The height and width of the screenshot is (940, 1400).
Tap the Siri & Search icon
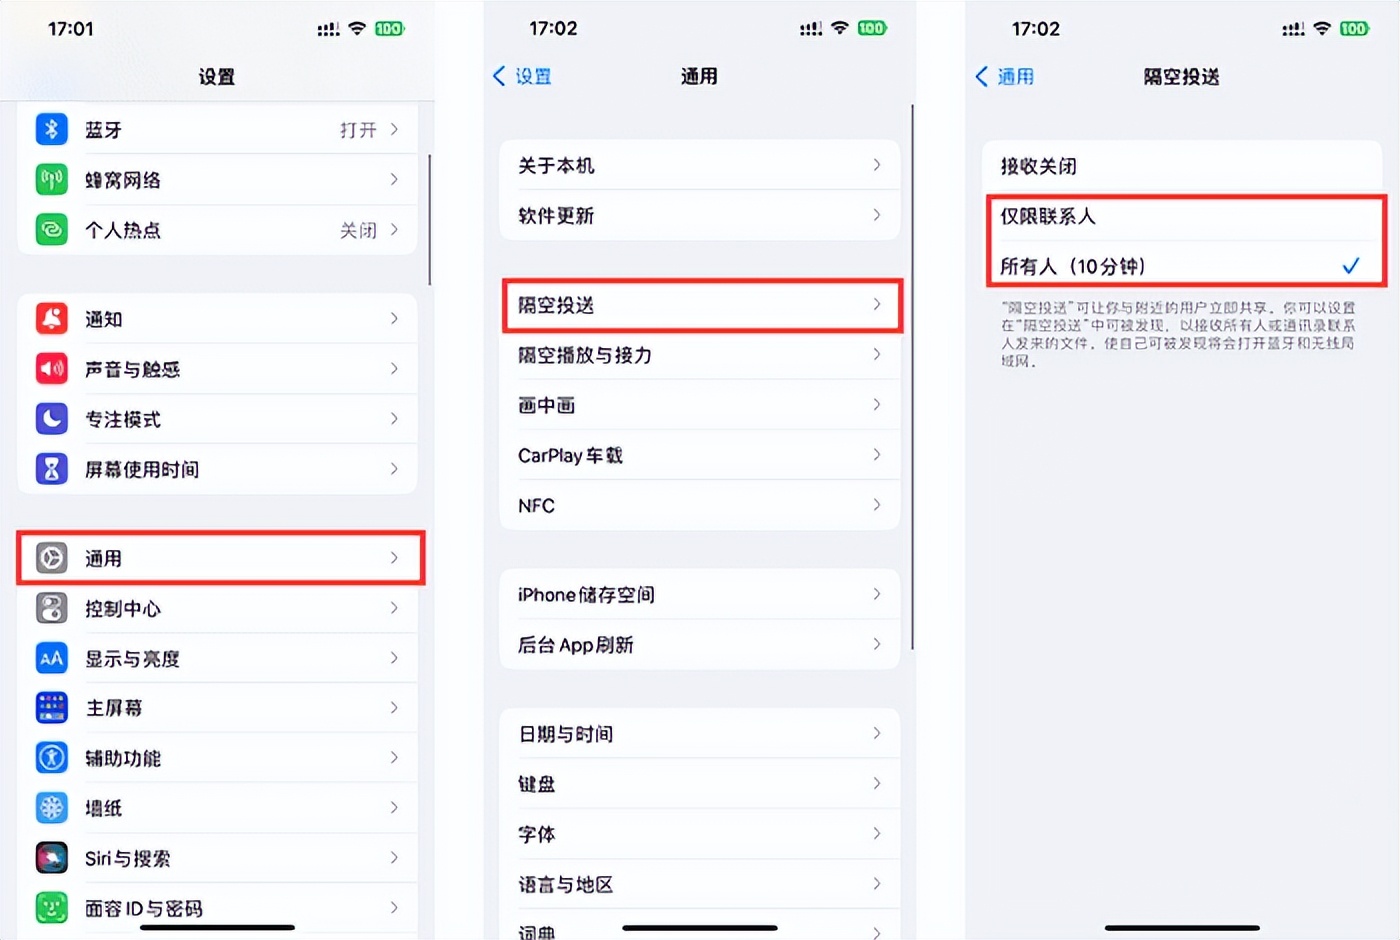[52, 857]
